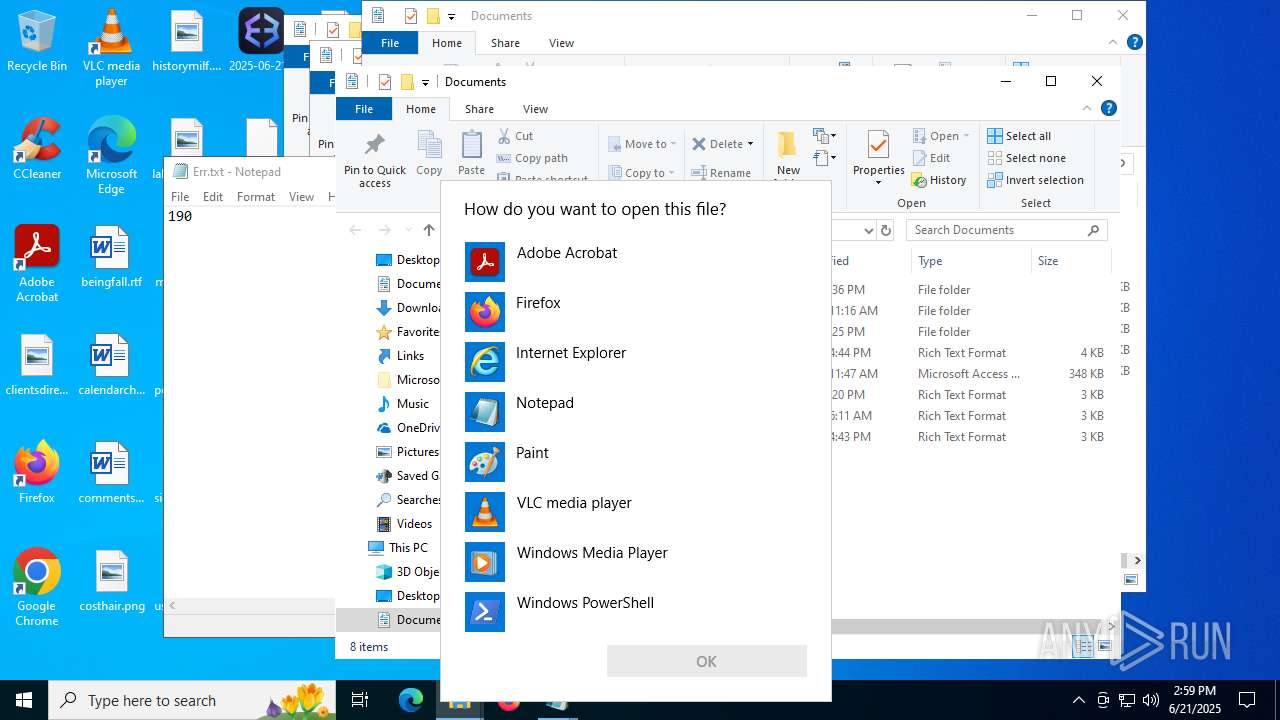
Task: Click the disabled OK button in dialog
Action: point(706,661)
